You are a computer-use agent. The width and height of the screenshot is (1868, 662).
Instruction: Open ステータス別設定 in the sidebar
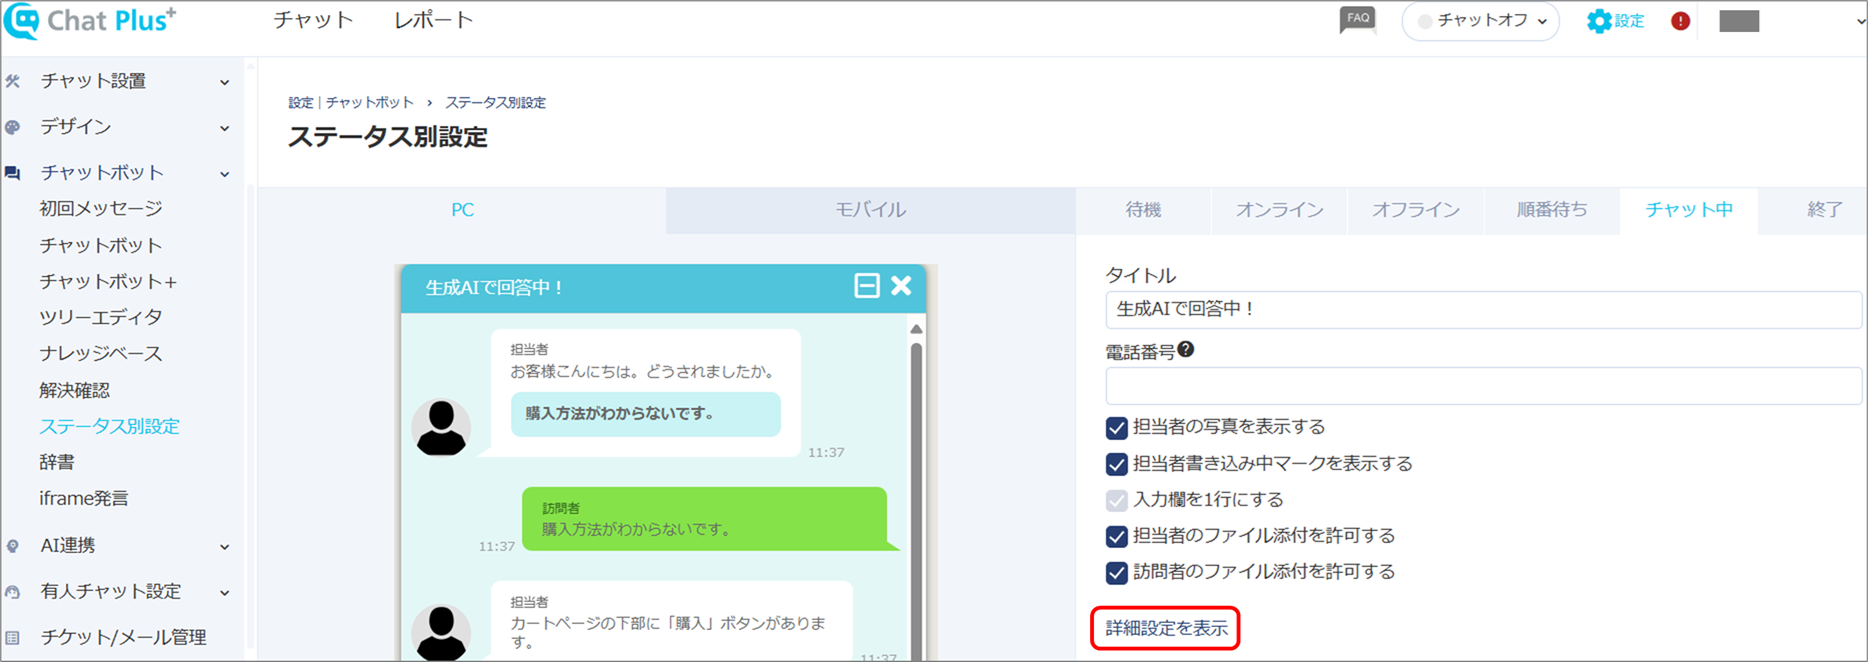tap(109, 426)
